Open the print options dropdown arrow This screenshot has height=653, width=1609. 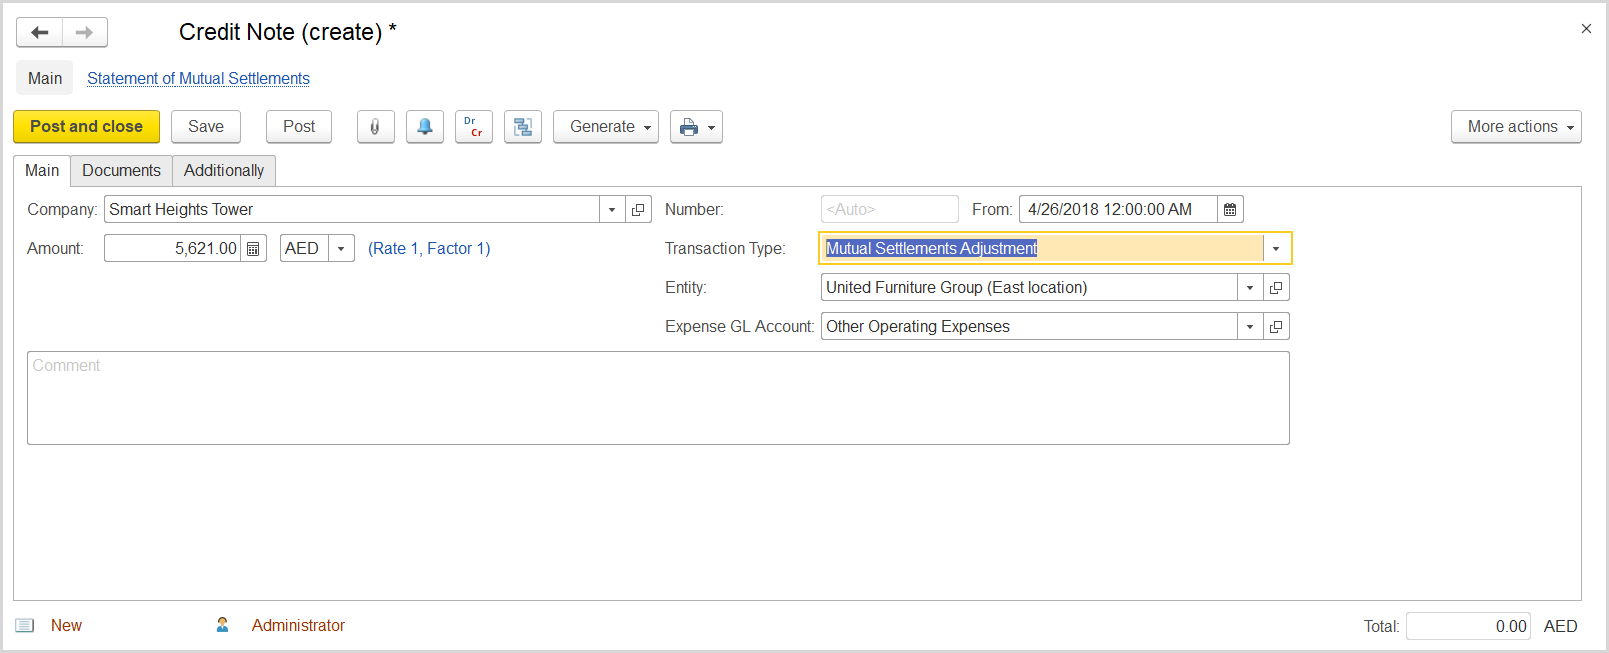point(711,127)
